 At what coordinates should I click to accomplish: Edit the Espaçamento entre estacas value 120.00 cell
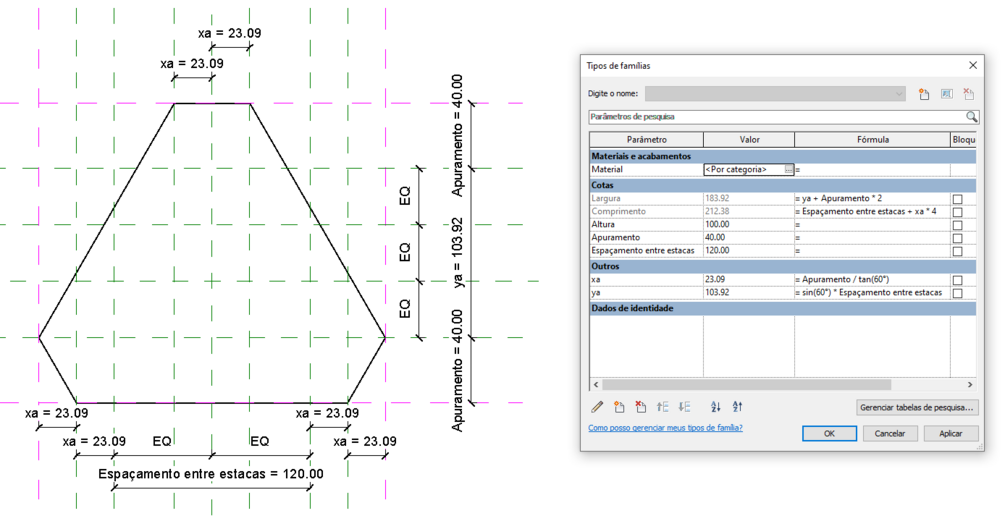[x=749, y=251]
